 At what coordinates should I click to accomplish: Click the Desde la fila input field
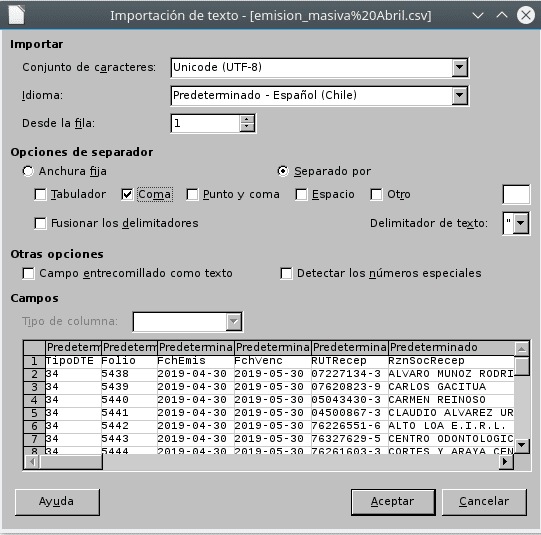(x=206, y=123)
